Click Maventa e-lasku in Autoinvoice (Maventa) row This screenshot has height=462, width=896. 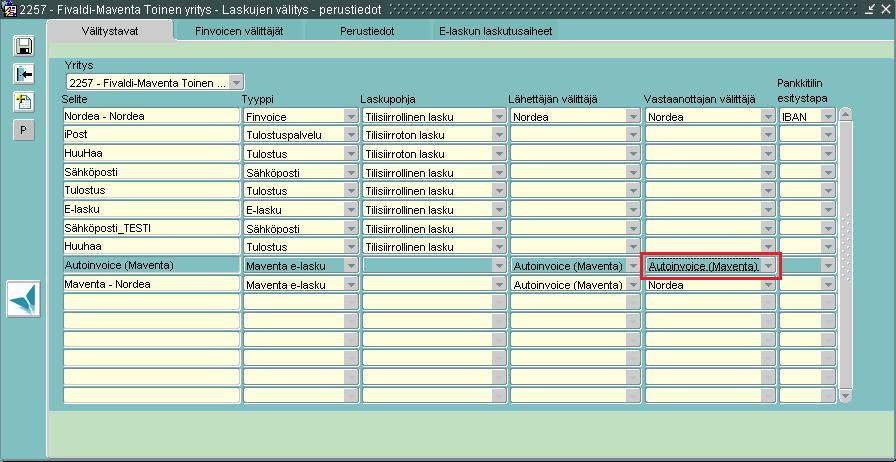point(286,266)
